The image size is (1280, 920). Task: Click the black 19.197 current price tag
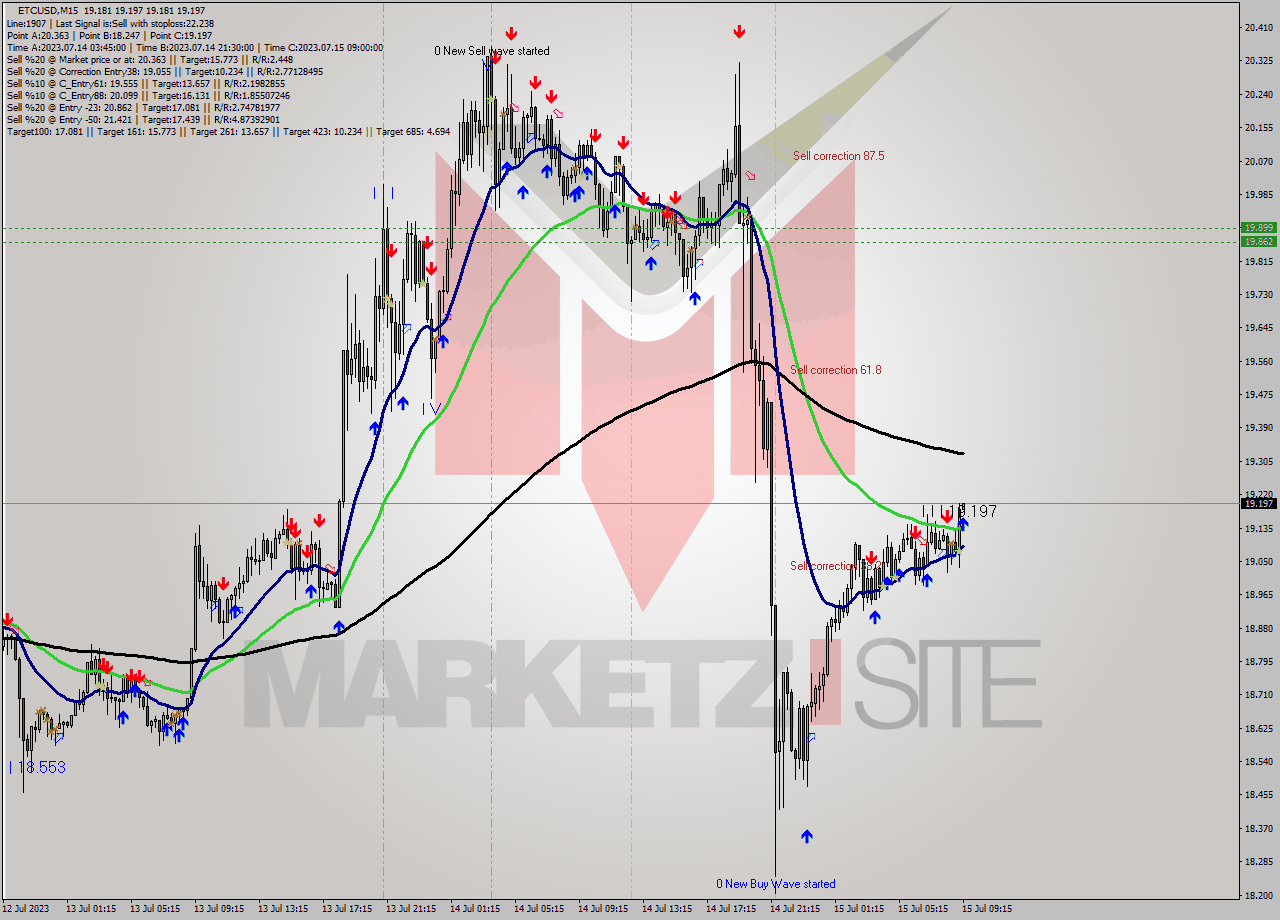click(x=1259, y=503)
